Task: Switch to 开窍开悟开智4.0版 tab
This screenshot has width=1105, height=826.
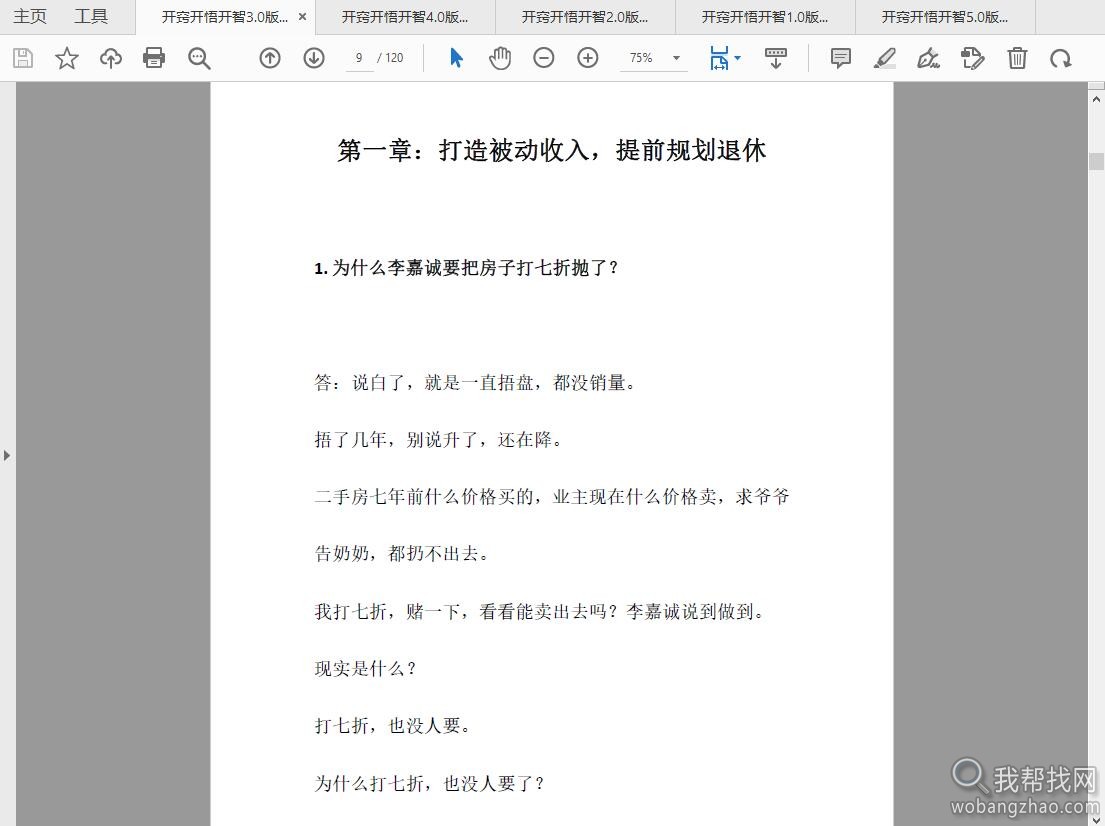Action: click(405, 17)
